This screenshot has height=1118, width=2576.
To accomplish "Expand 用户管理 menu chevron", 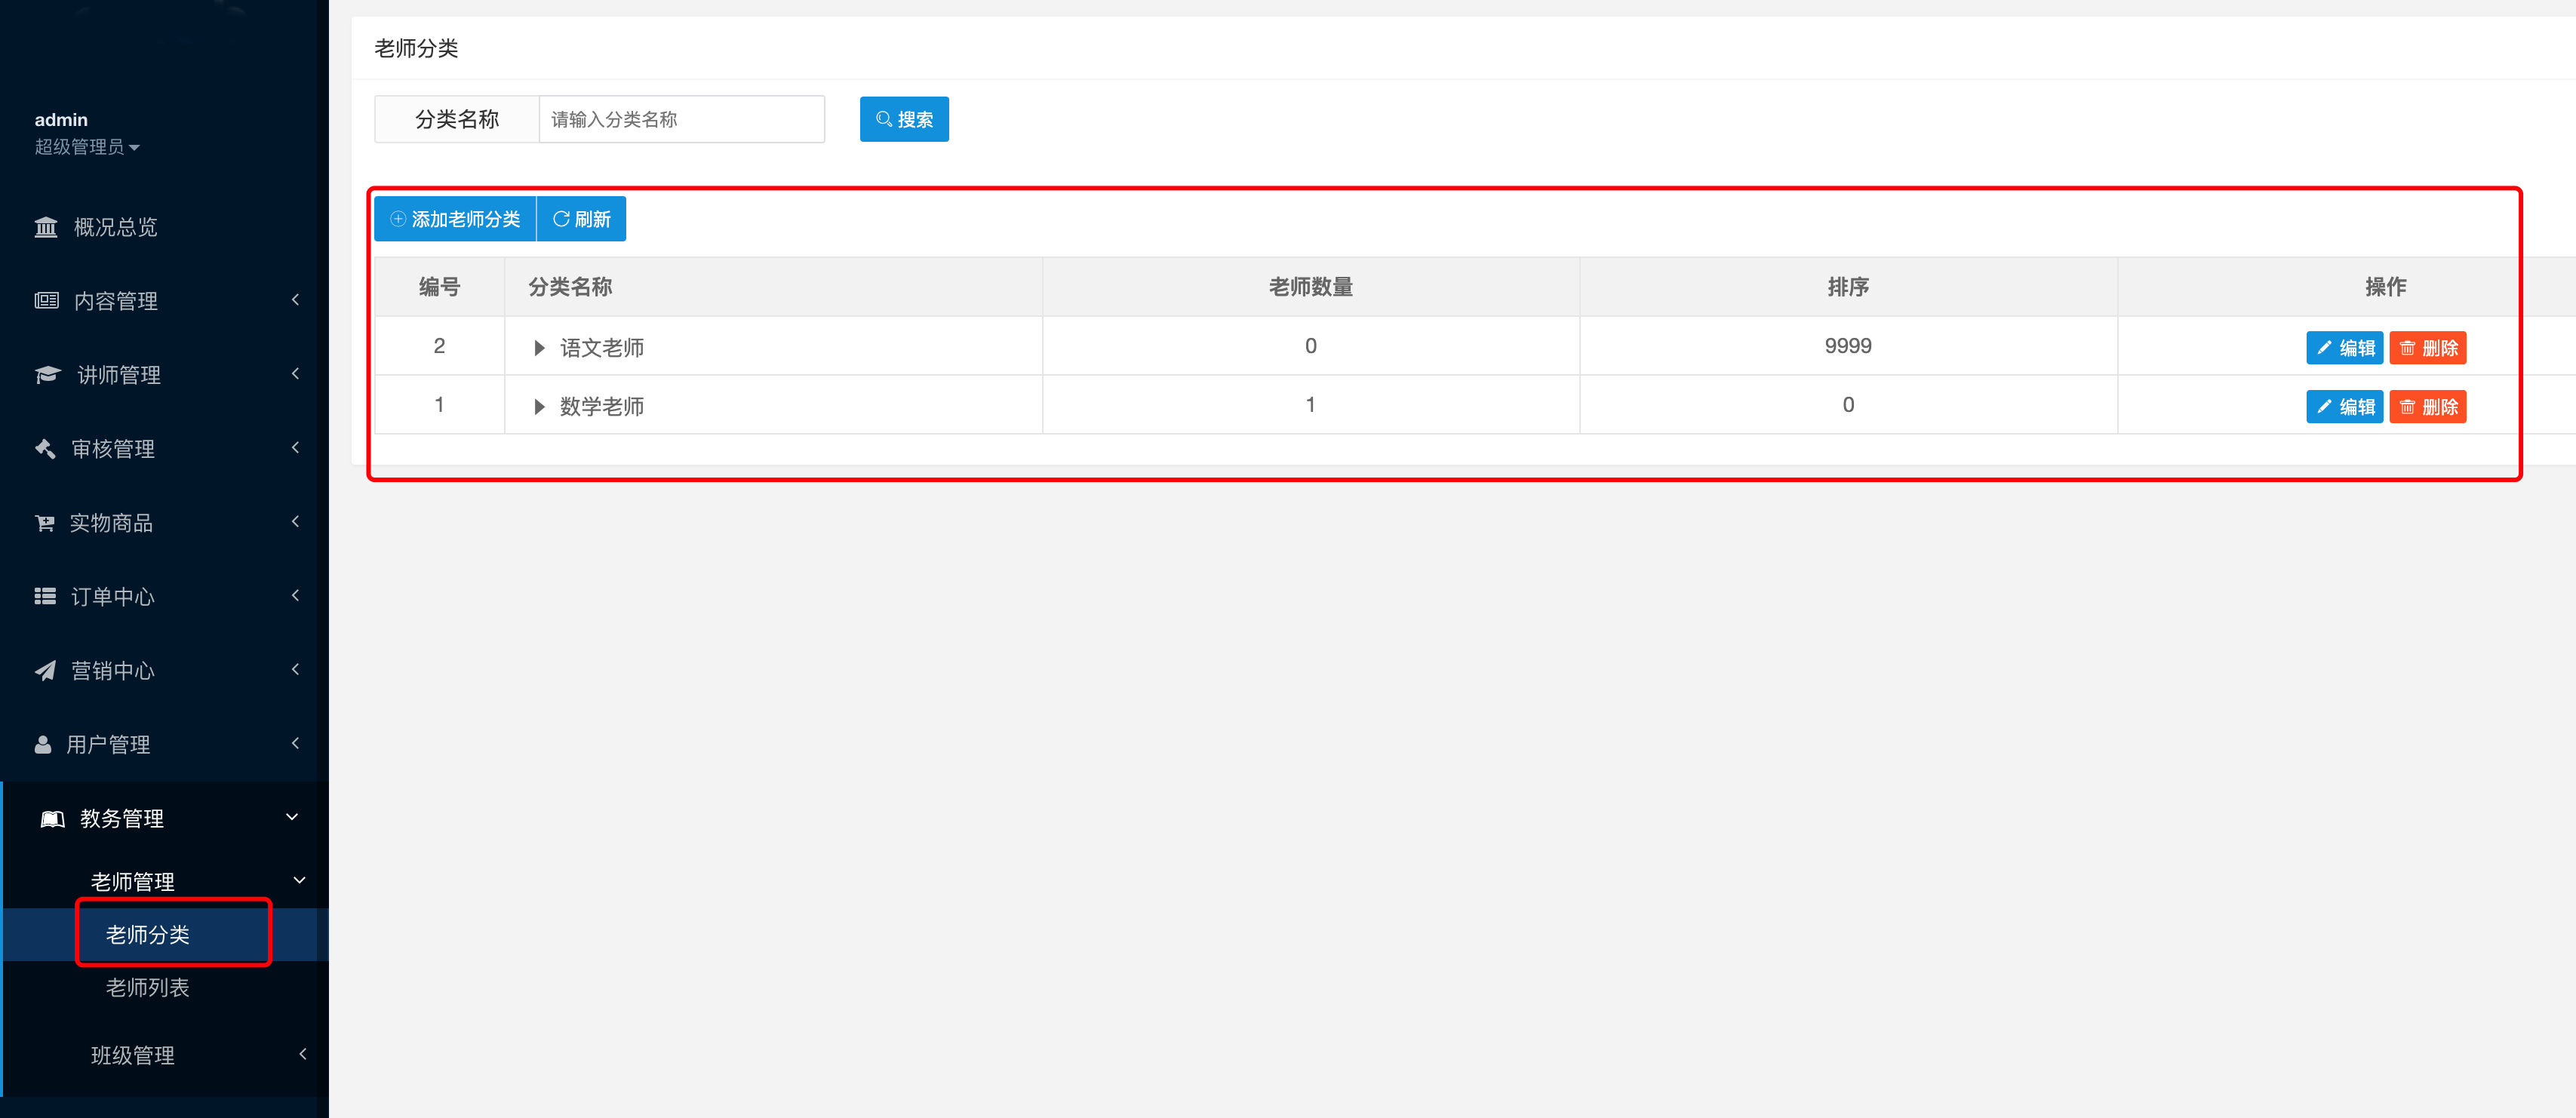I will click(x=295, y=743).
